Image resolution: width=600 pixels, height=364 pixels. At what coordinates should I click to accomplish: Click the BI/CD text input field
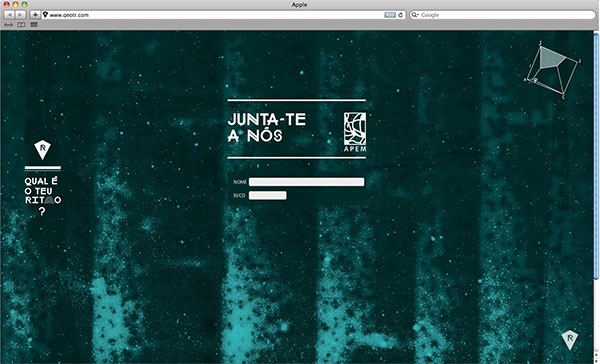pyautogui.click(x=267, y=195)
